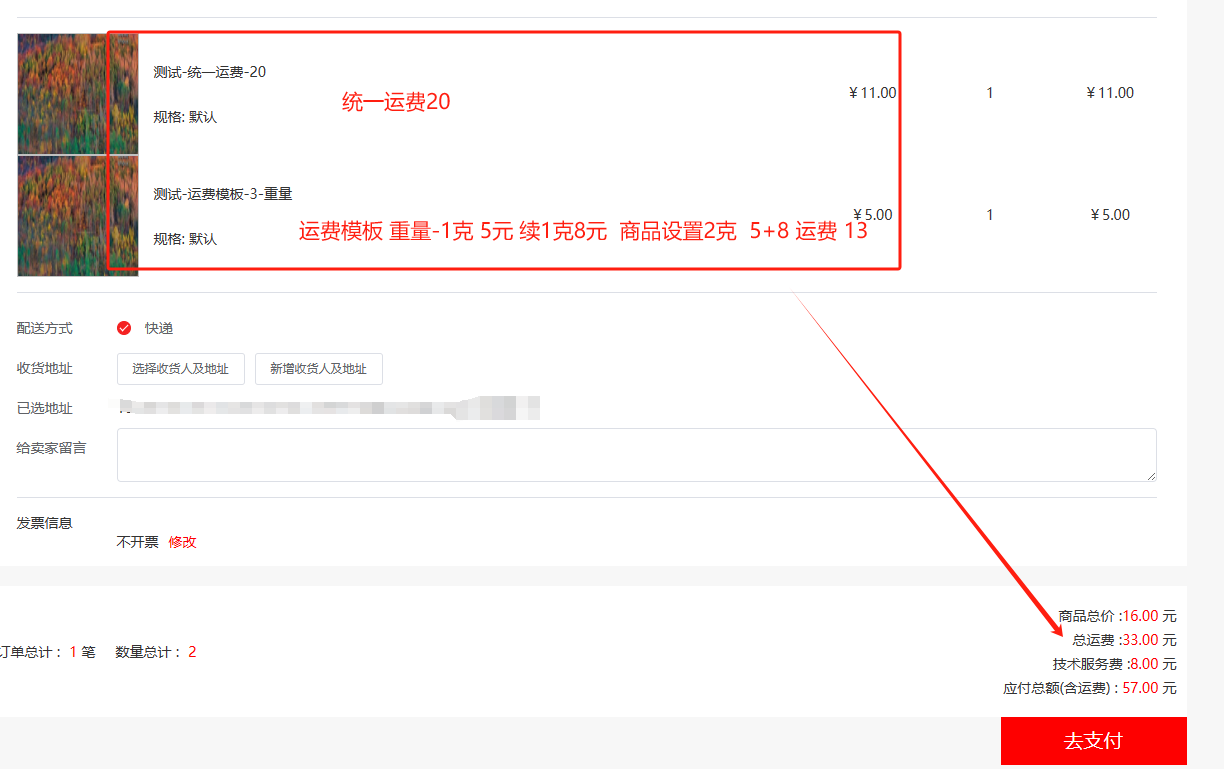This screenshot has width=1224, height=769.
Task: Click the 规格: 默认 text under 测试-统一运费-20
Action: (x=185, y=117)
